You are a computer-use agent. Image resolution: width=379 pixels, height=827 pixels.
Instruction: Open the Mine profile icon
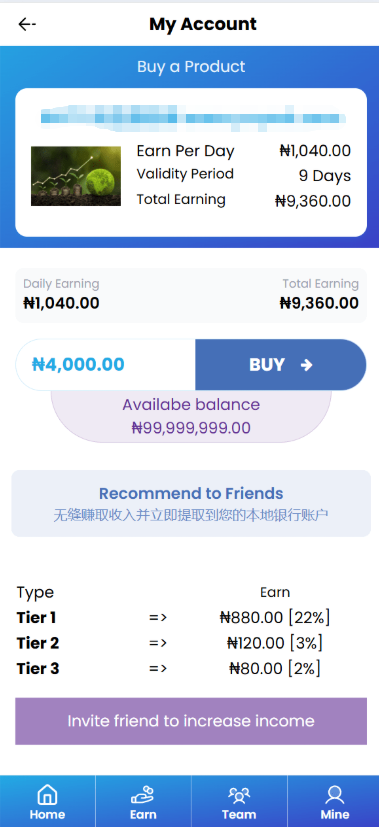335,794
